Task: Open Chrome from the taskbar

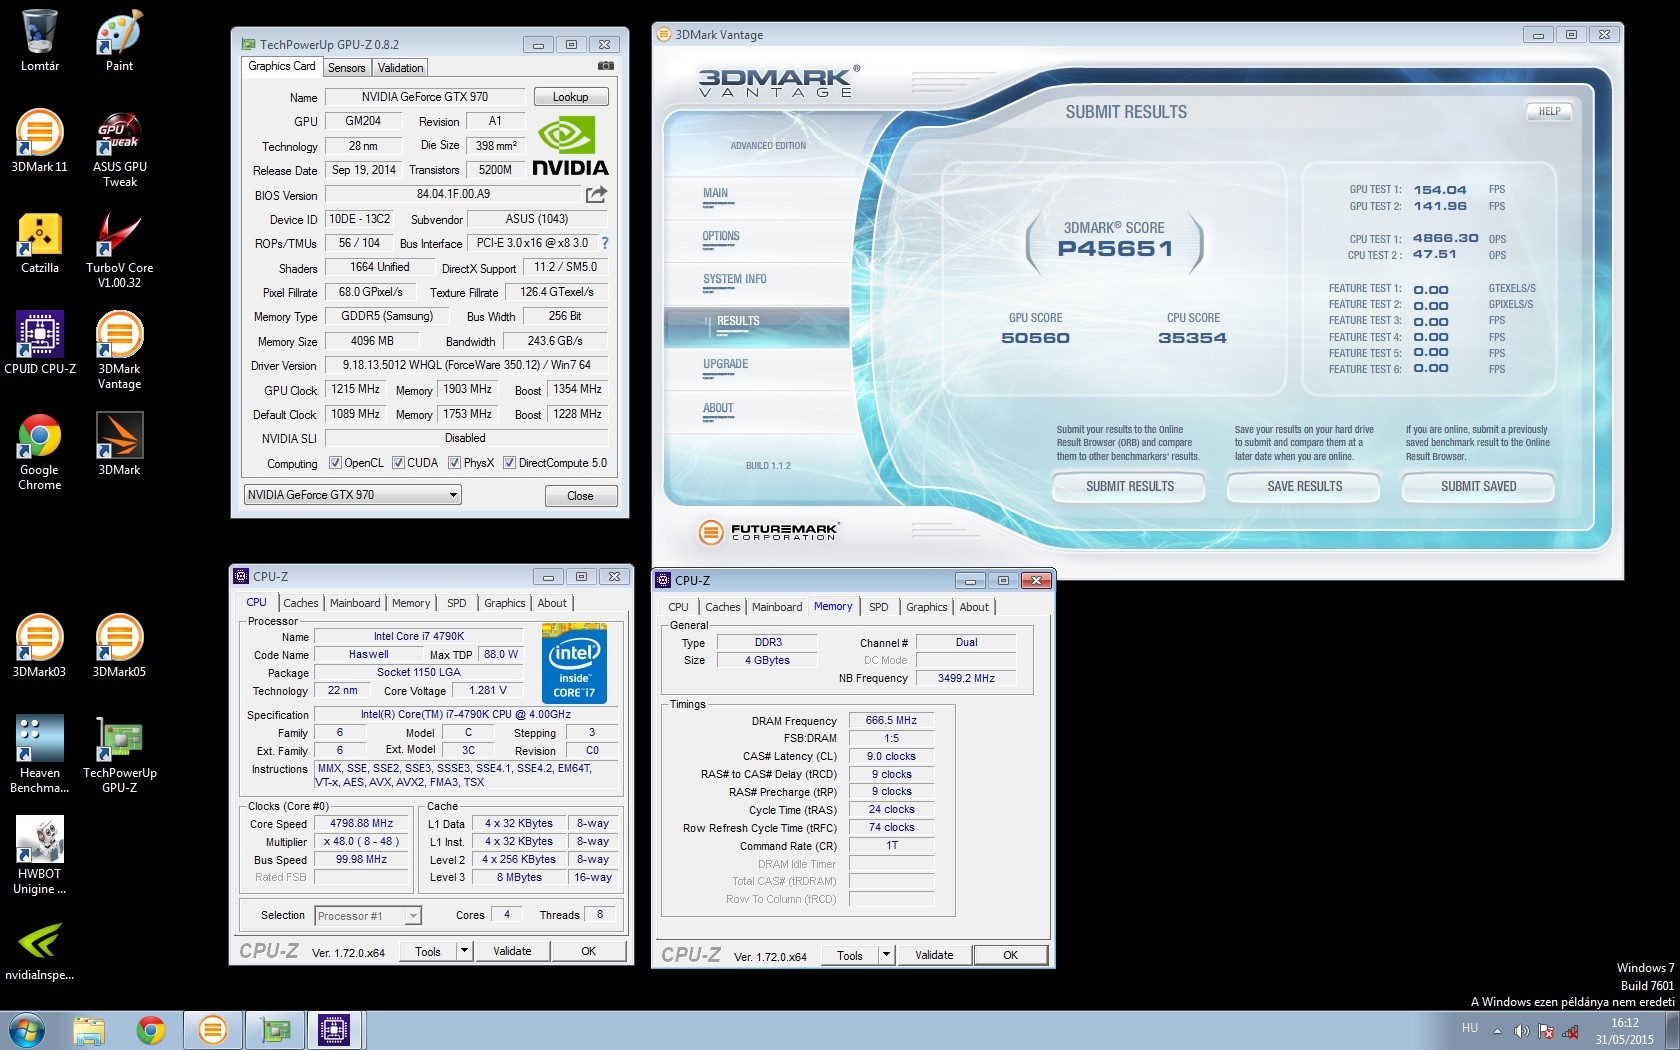Action: pyautogui.click(x=151, y=1030)
